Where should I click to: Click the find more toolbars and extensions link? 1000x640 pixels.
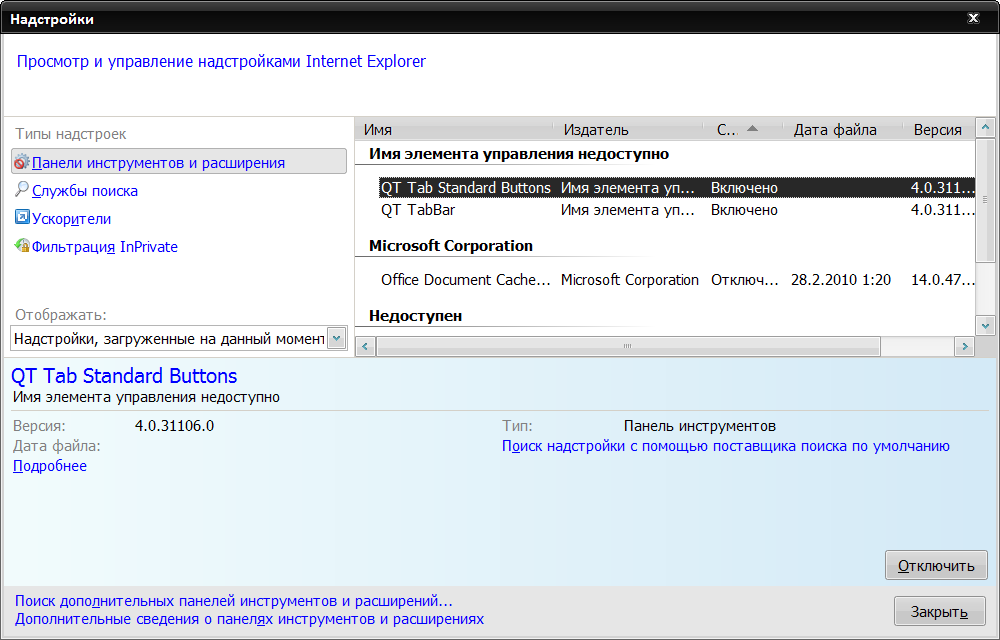(x=234, y=601)
